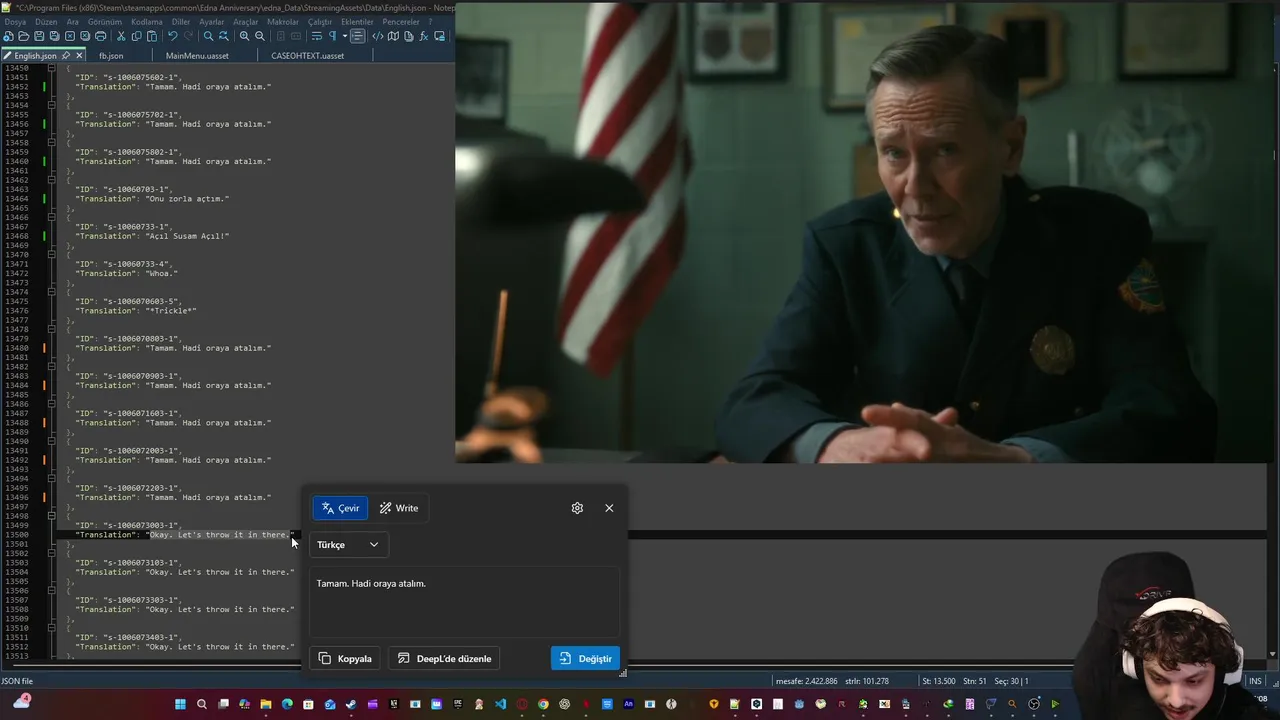Viewport: 1280px width, 720px height.
Task: Click line number 13504 in margin
Action: click(x=16, y=572)
